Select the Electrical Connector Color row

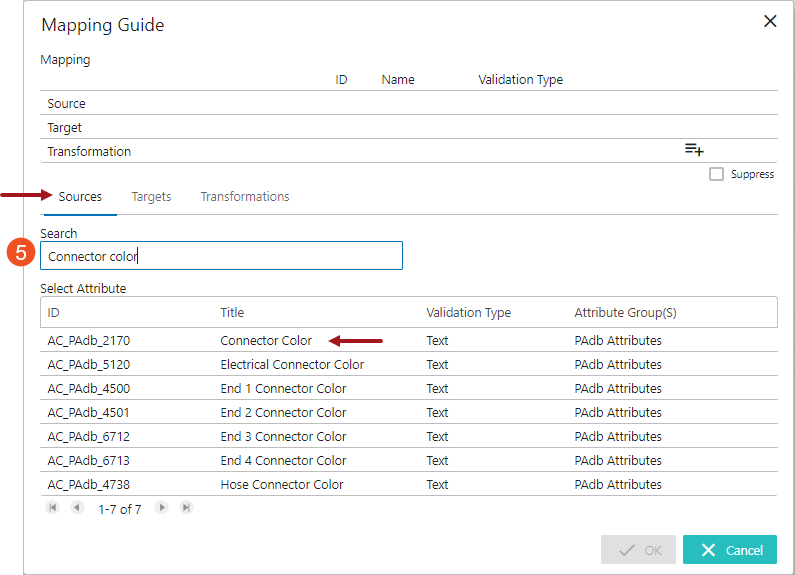[292, 365]
